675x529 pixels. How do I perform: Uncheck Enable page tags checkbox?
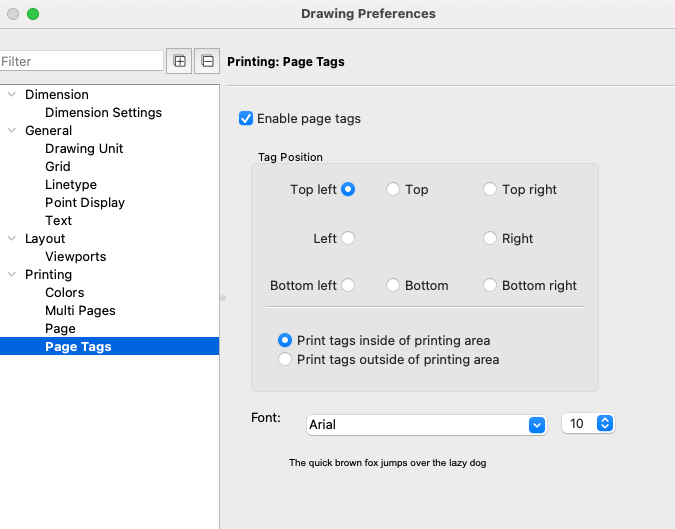246,119
